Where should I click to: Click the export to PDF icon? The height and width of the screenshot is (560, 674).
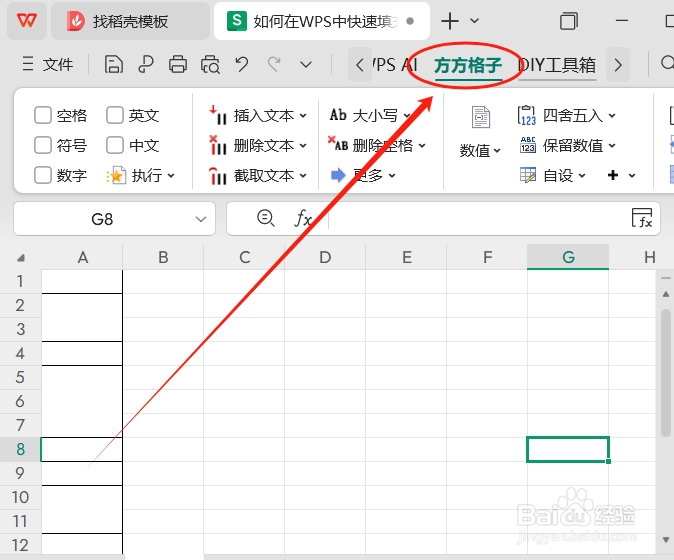(146, 64)
